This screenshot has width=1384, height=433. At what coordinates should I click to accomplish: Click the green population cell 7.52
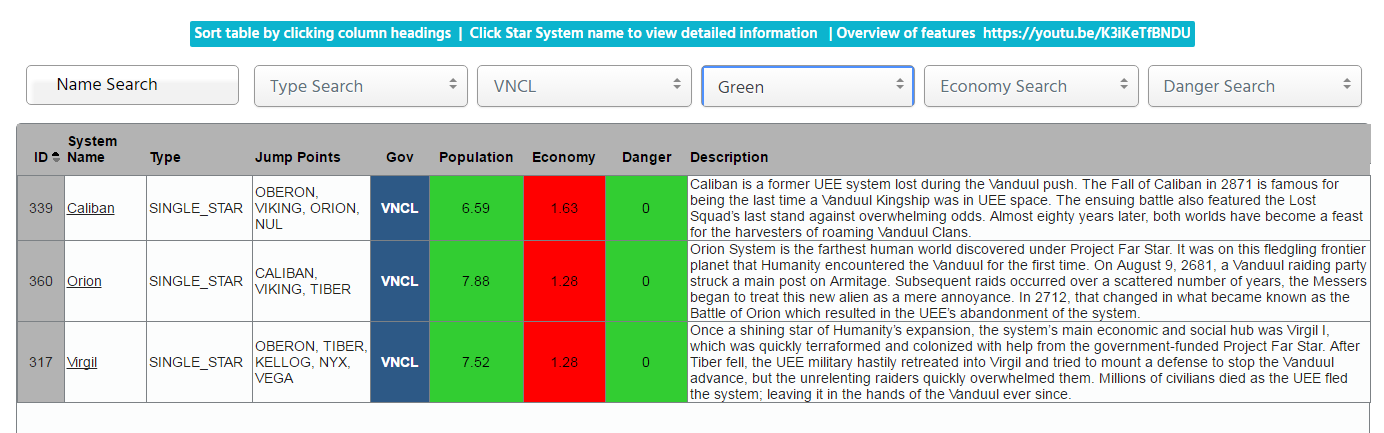[476, 362]
